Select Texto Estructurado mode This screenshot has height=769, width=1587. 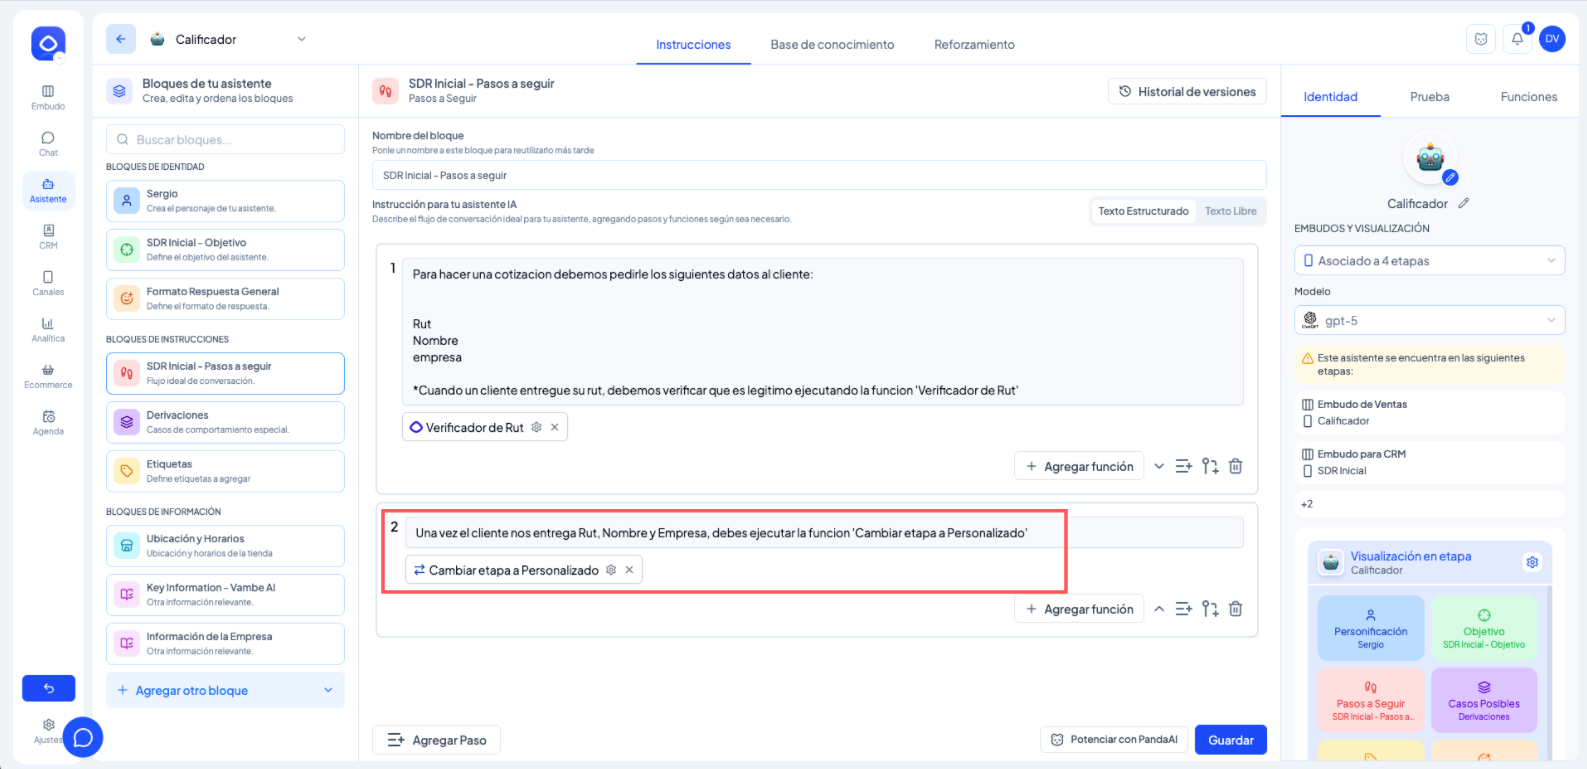[x=1143, y=211]
